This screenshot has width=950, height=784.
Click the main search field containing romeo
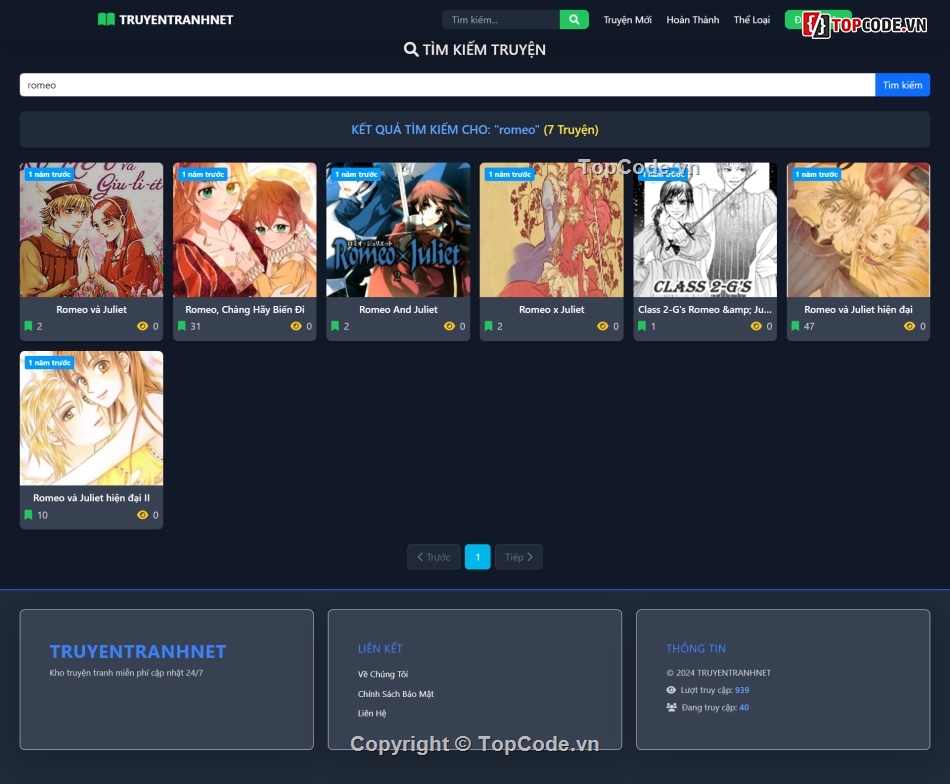(447, 85)
